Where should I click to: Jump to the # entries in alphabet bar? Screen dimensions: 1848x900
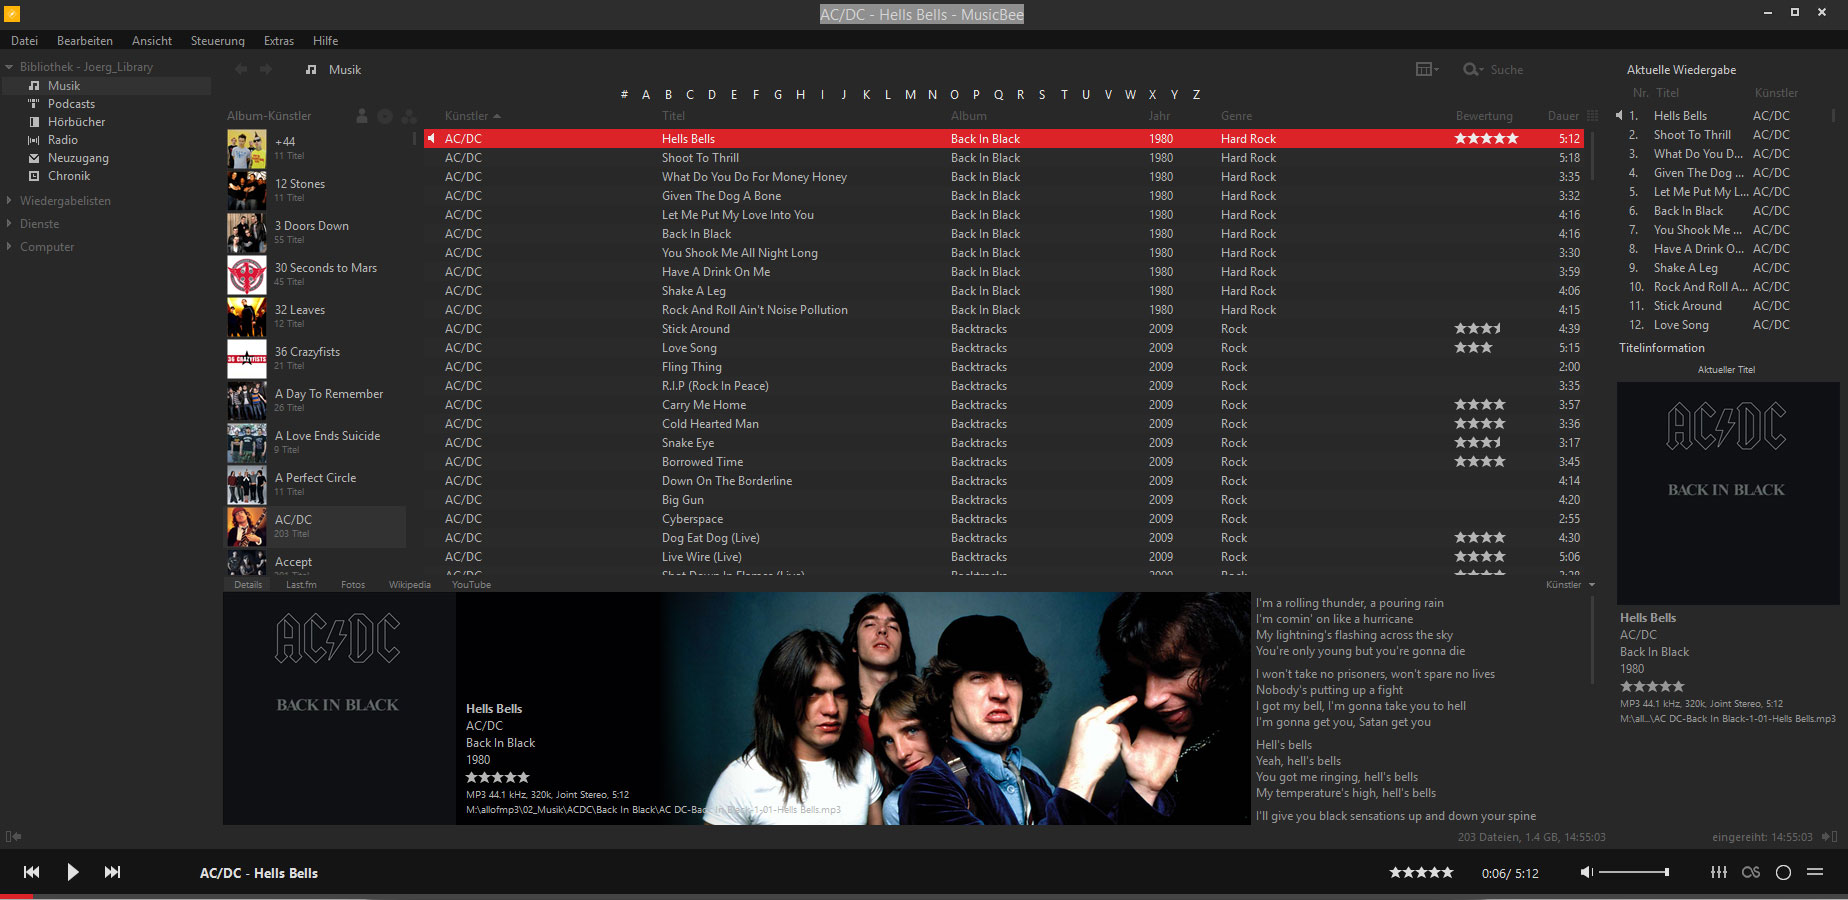tap(624, 95)
